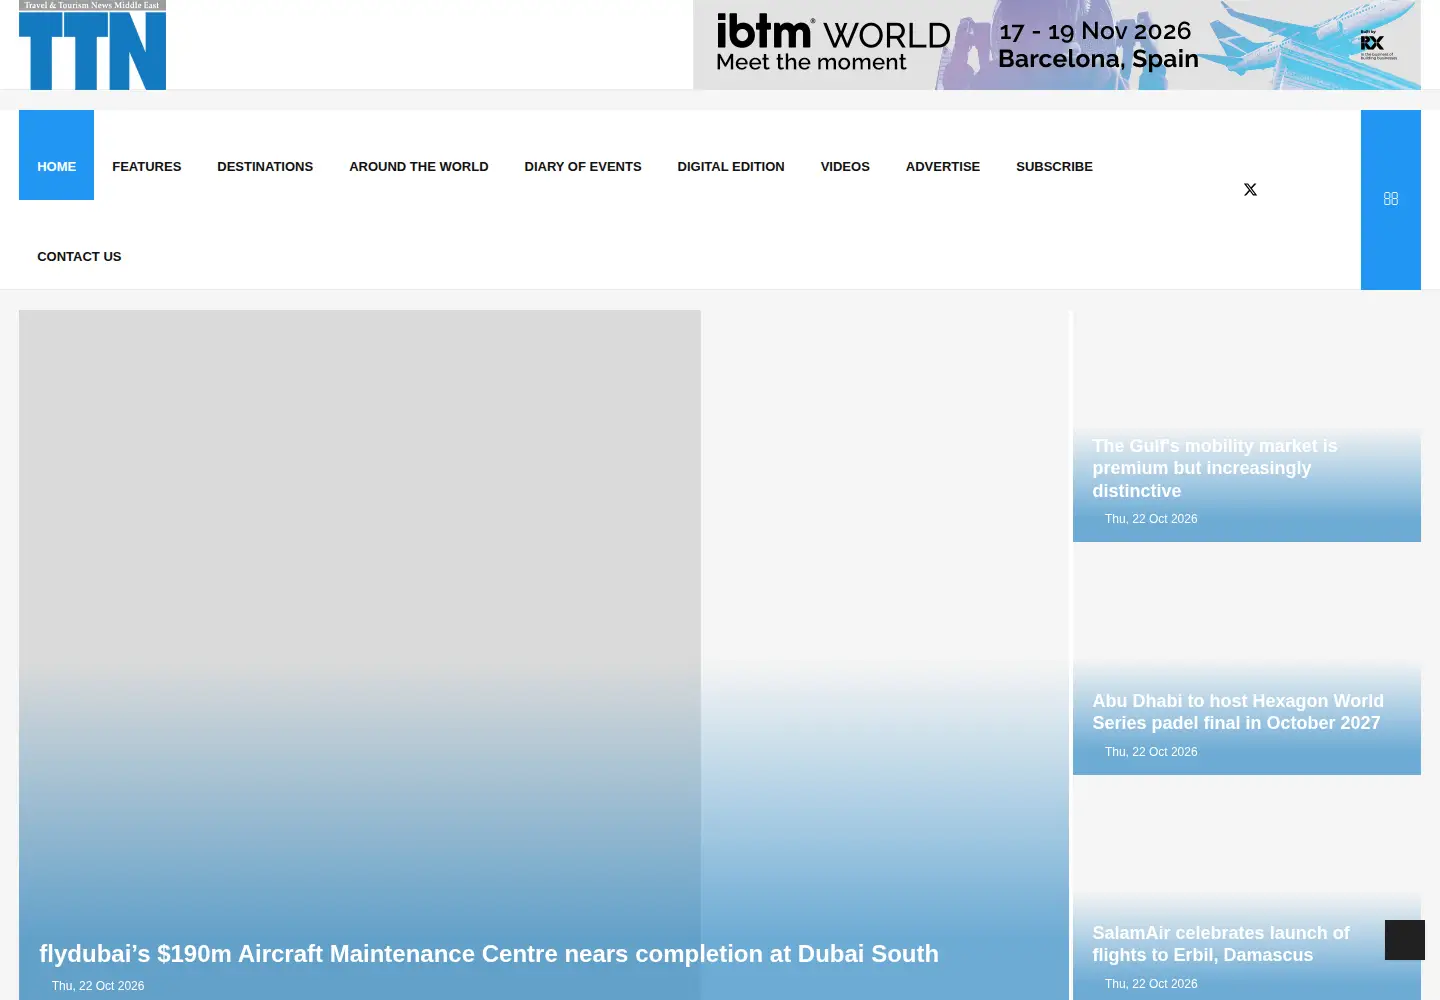Open Abu Dhabi Hexagon World Series padel article
1440x1000 pixels.
click(1238, 712)
